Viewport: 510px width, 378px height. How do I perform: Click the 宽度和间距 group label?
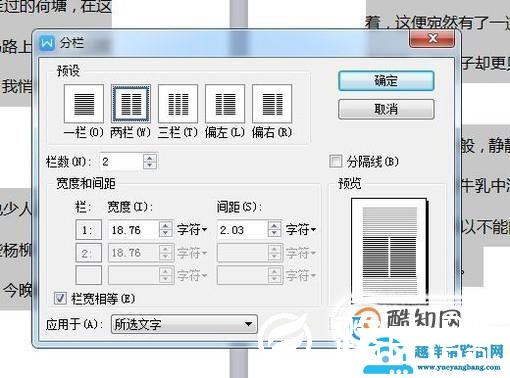[86, 183]
